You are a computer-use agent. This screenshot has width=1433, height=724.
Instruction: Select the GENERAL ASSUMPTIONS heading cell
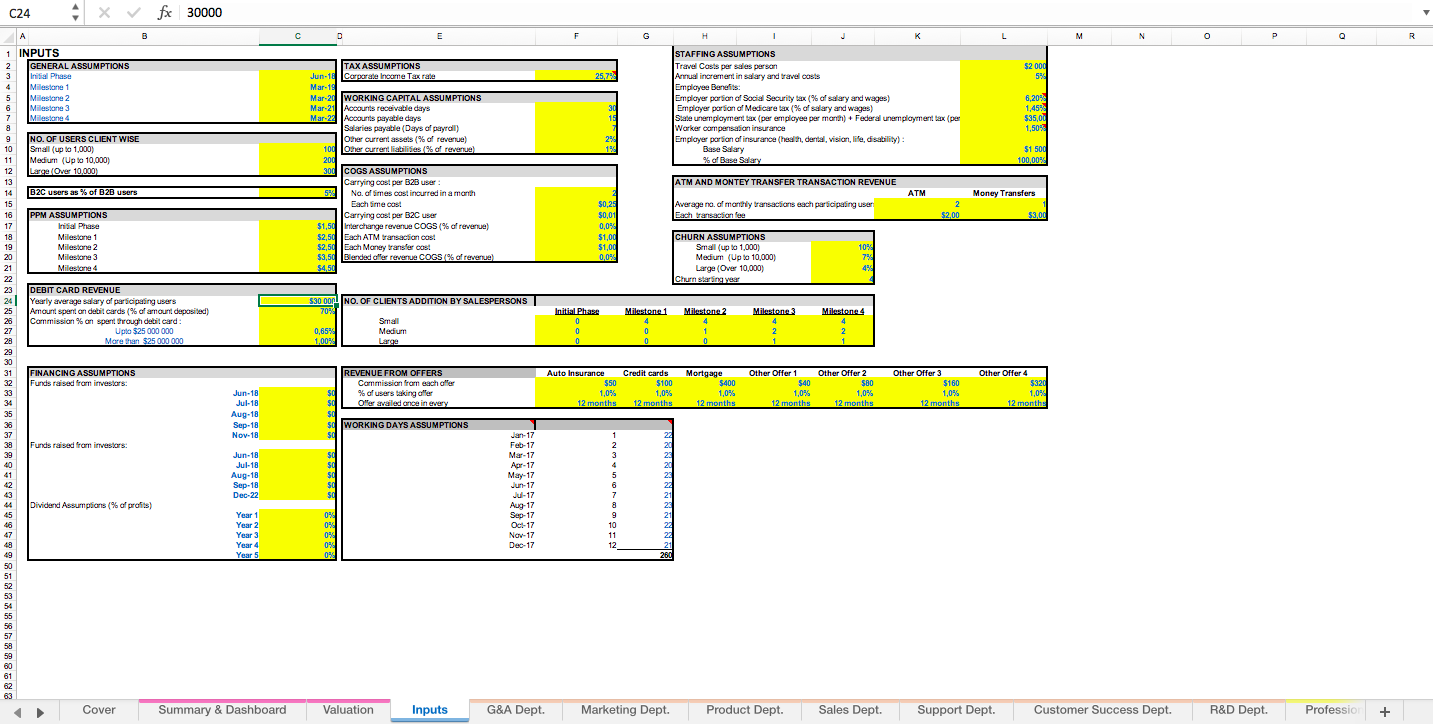pos(79,66)
